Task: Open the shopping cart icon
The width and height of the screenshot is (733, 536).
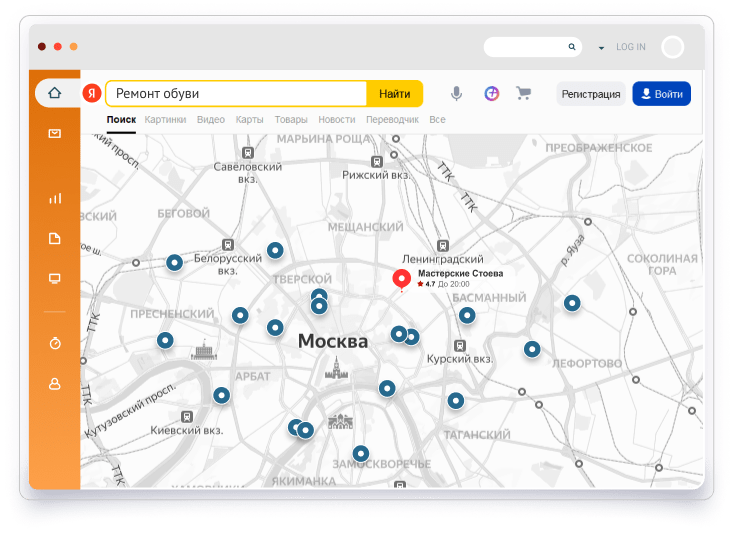Action: tap(524, 93)
